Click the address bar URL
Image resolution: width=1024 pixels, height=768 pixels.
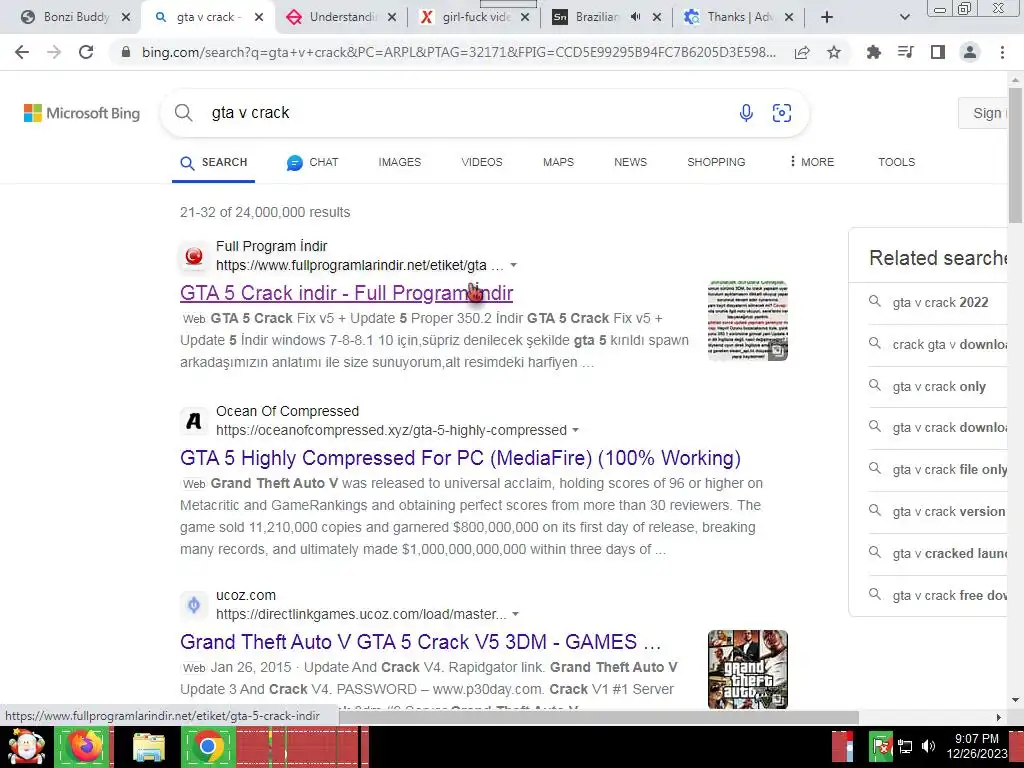[458, 52]
